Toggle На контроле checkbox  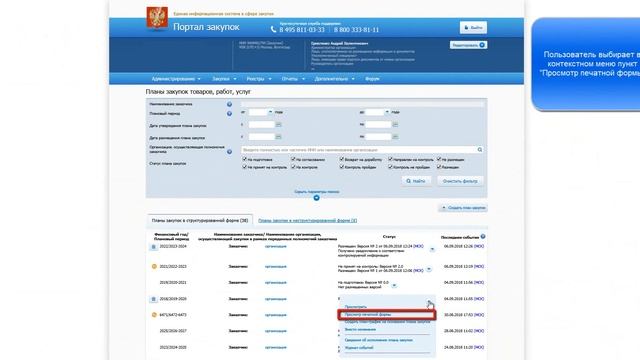tap(293, 167)
